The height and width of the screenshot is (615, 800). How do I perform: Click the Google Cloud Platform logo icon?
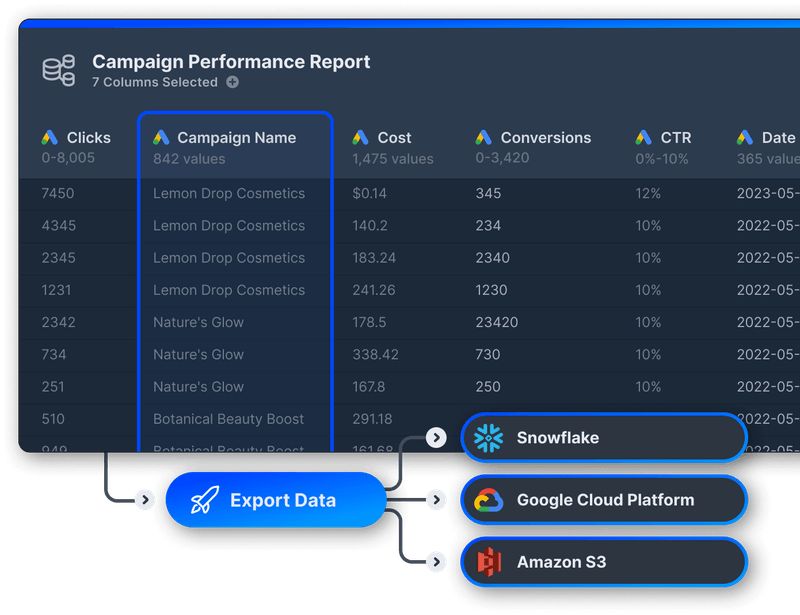[487, 499]
